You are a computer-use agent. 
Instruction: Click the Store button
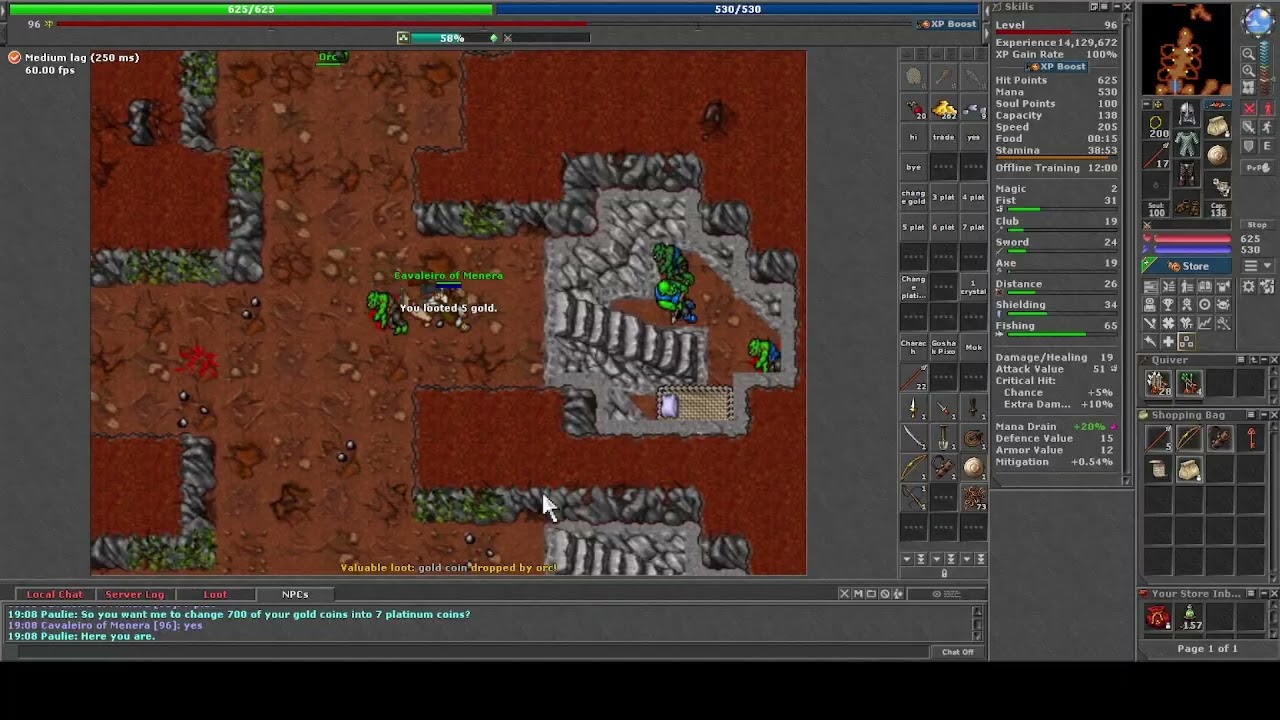click(x=1187, y=266)
